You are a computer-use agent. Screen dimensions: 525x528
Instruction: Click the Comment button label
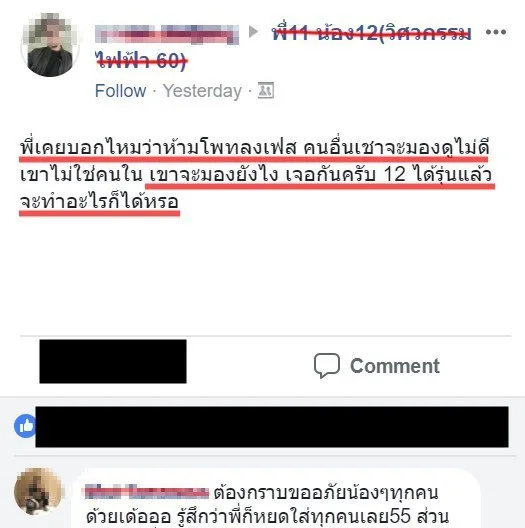point(395,366)
